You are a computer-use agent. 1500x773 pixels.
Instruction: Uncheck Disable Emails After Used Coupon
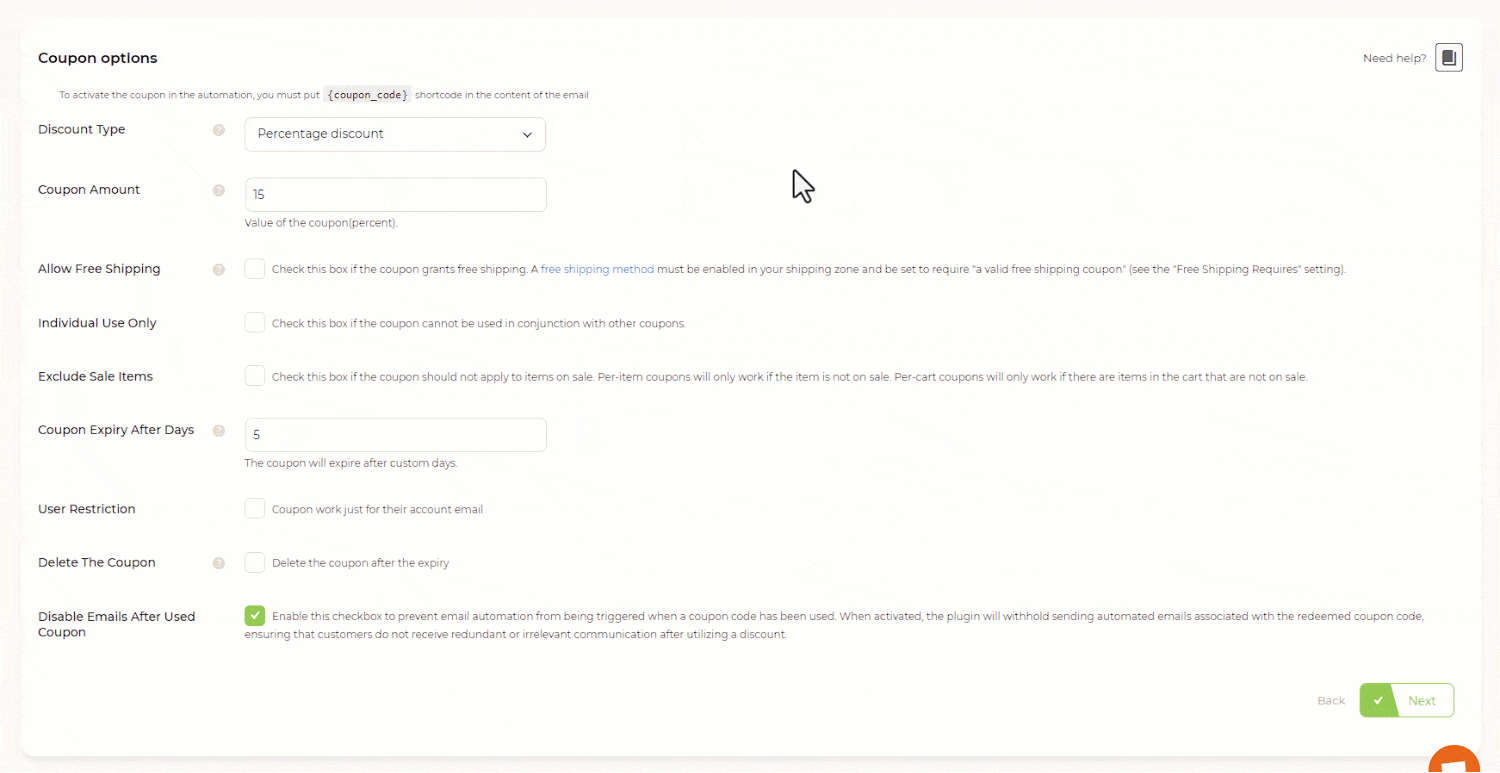pos(255,616)
